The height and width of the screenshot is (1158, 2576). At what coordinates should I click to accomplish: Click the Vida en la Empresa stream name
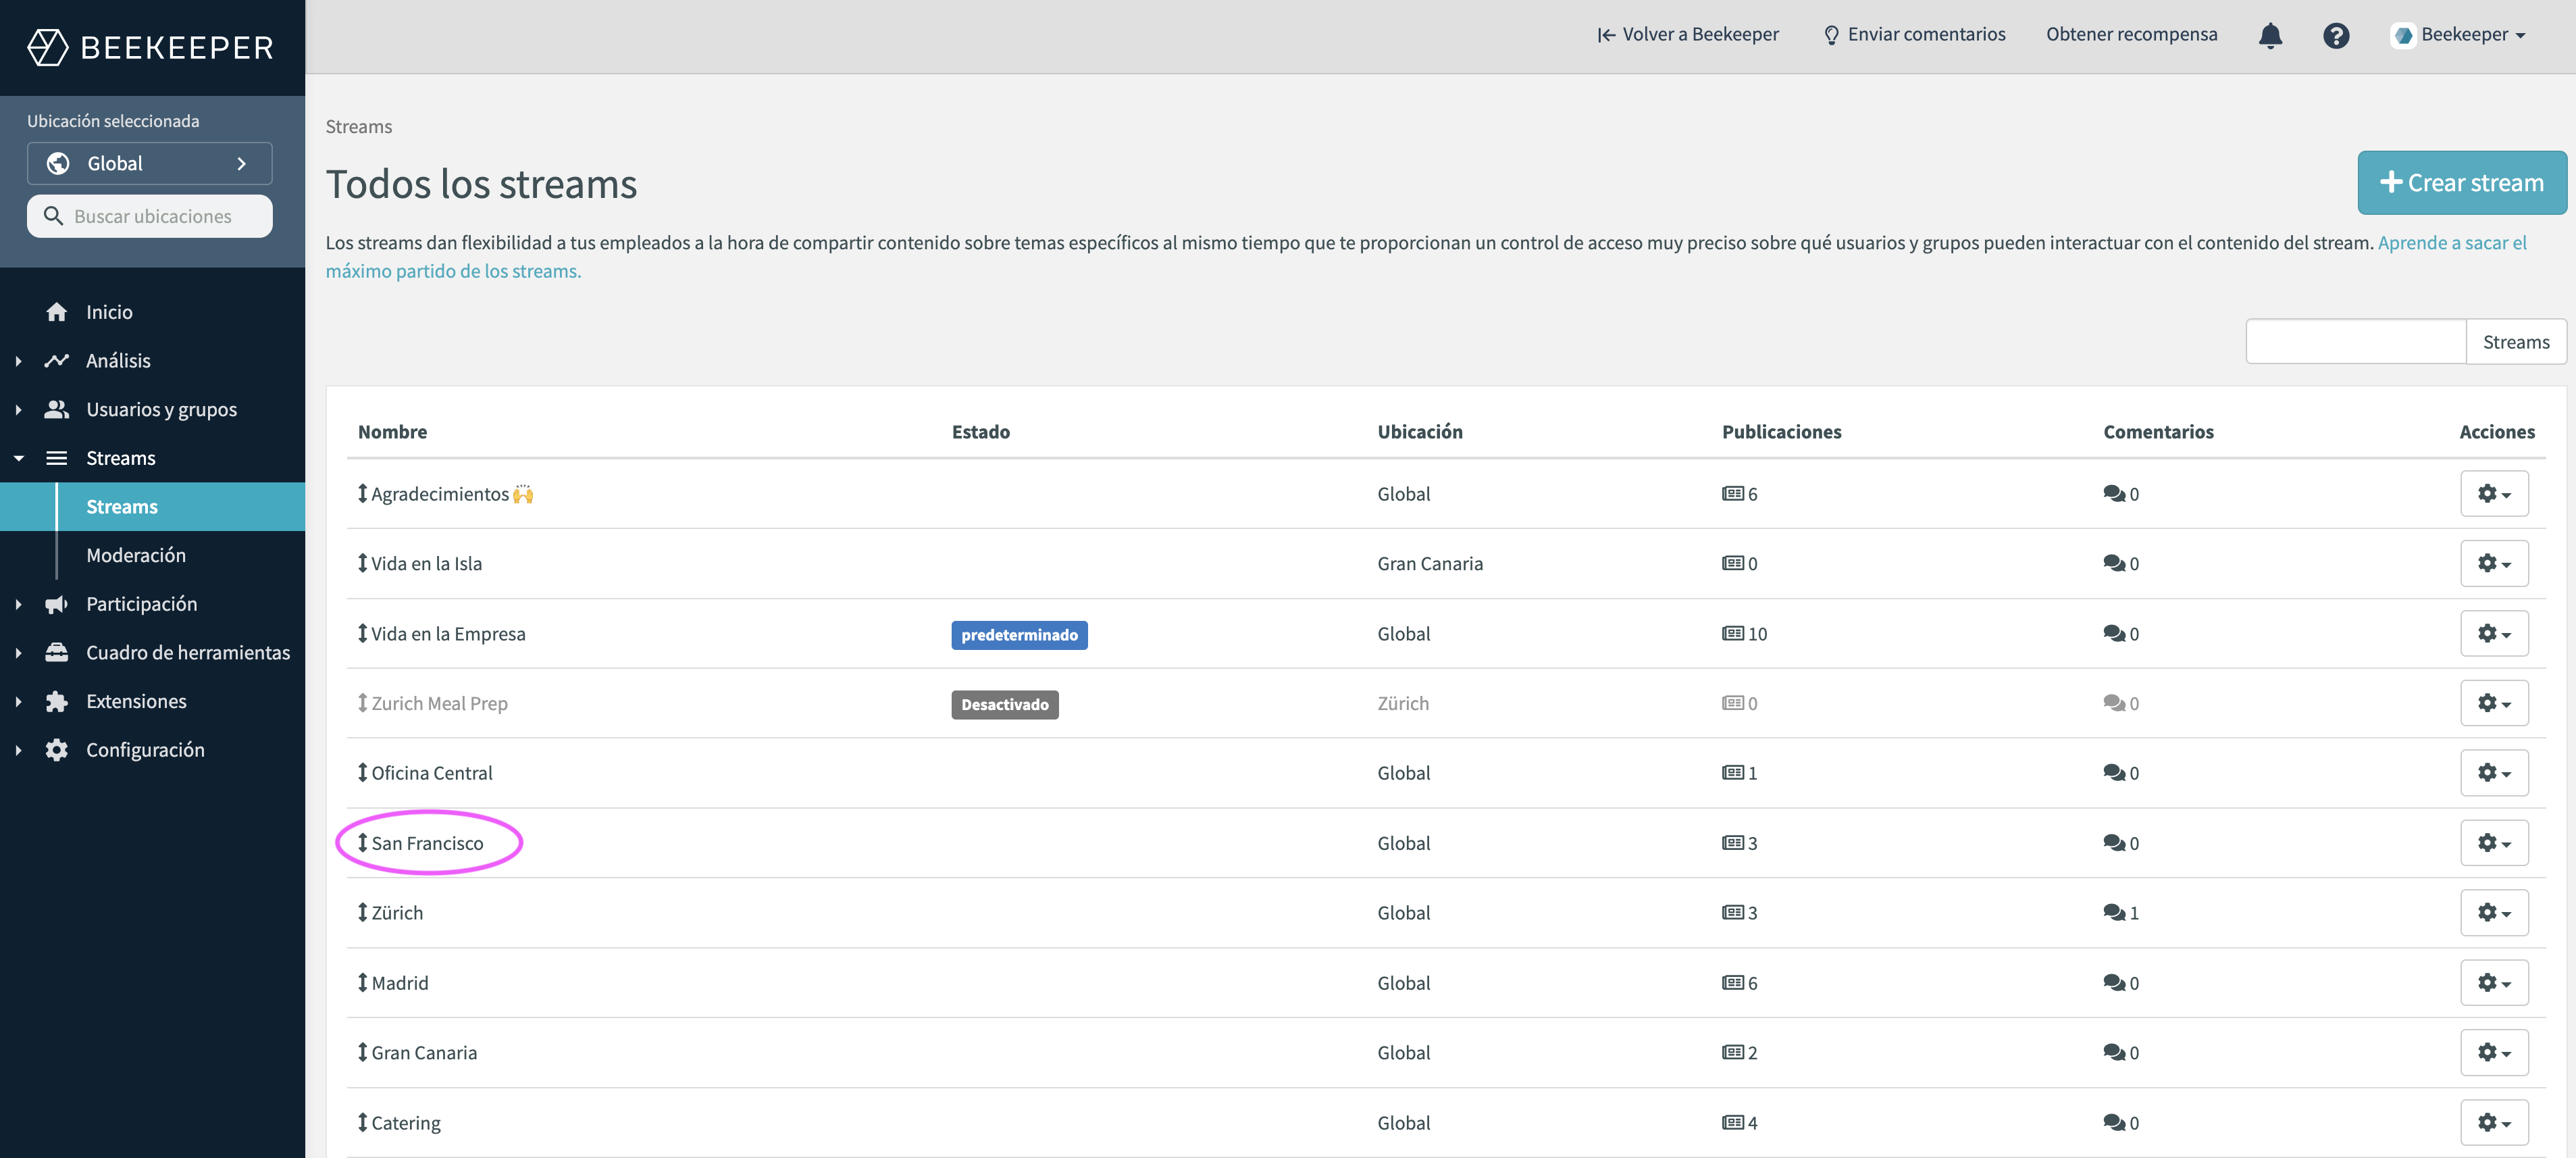pos(448,633)
